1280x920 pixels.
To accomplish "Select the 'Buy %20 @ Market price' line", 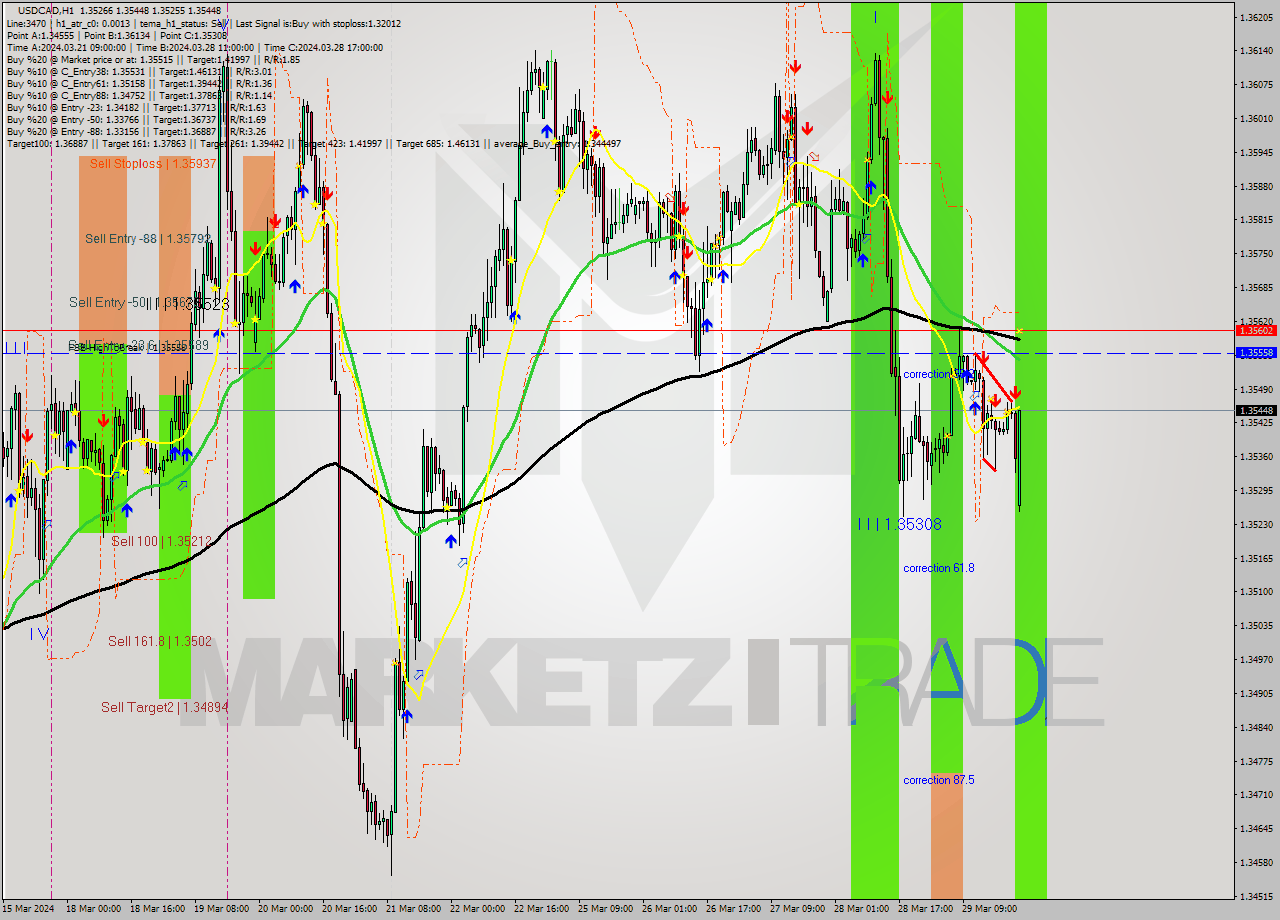I will [x=152, y=59].
